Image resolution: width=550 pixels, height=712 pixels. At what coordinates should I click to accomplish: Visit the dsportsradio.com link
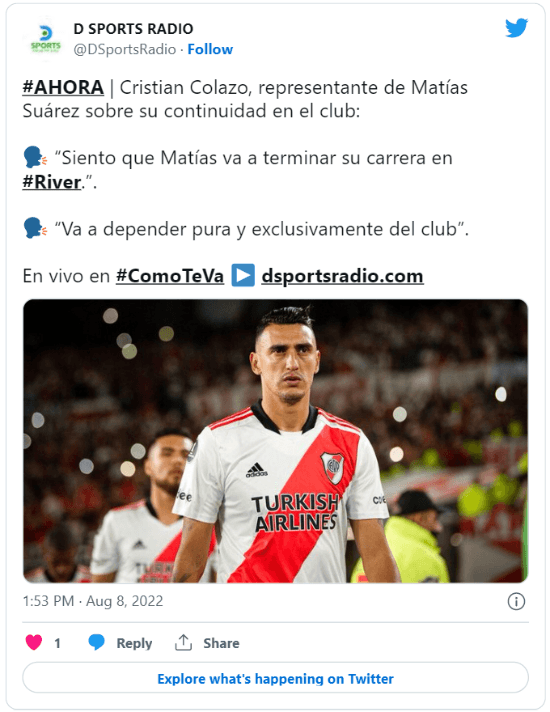point(342,276)
